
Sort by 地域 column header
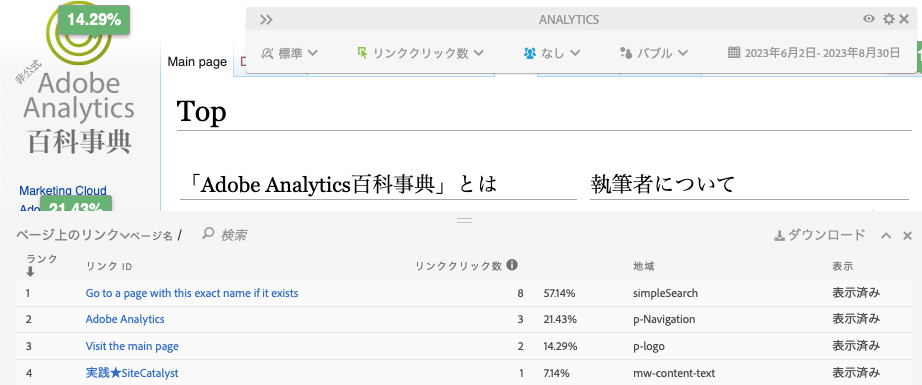tap(643, 266)
